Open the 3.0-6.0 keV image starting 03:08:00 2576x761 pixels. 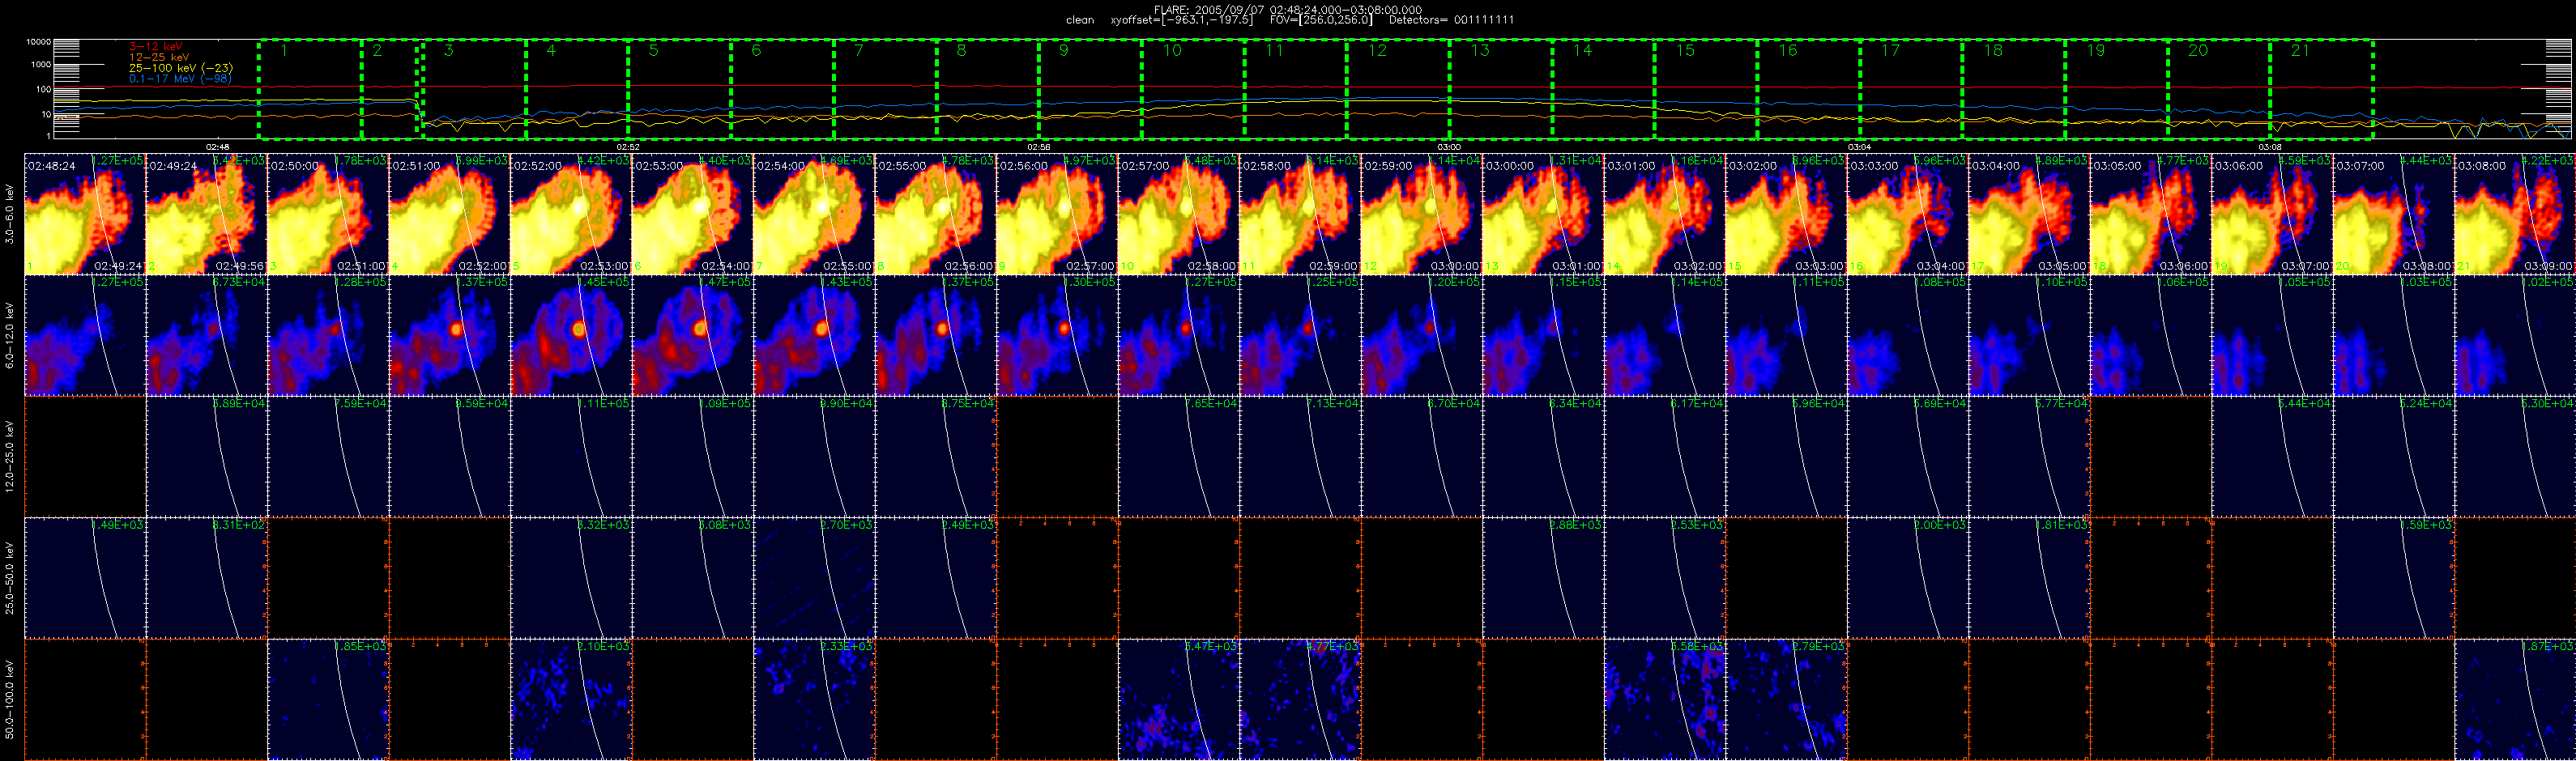2515,214
